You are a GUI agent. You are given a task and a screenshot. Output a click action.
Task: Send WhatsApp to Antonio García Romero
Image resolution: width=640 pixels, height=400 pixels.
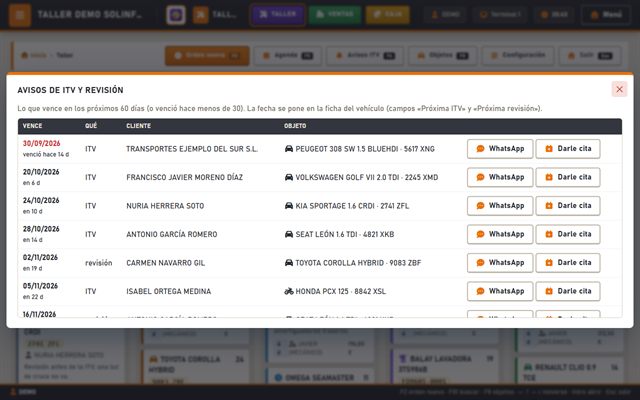tap(500, 234)
